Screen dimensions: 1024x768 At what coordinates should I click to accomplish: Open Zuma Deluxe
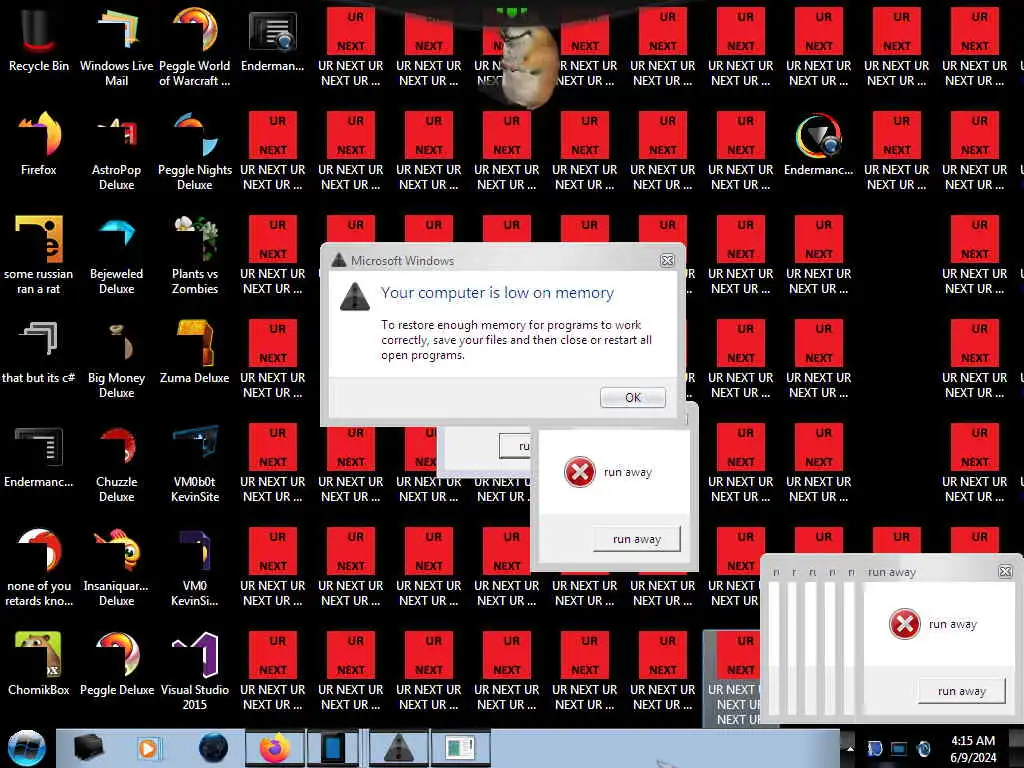tap(195, 351)
